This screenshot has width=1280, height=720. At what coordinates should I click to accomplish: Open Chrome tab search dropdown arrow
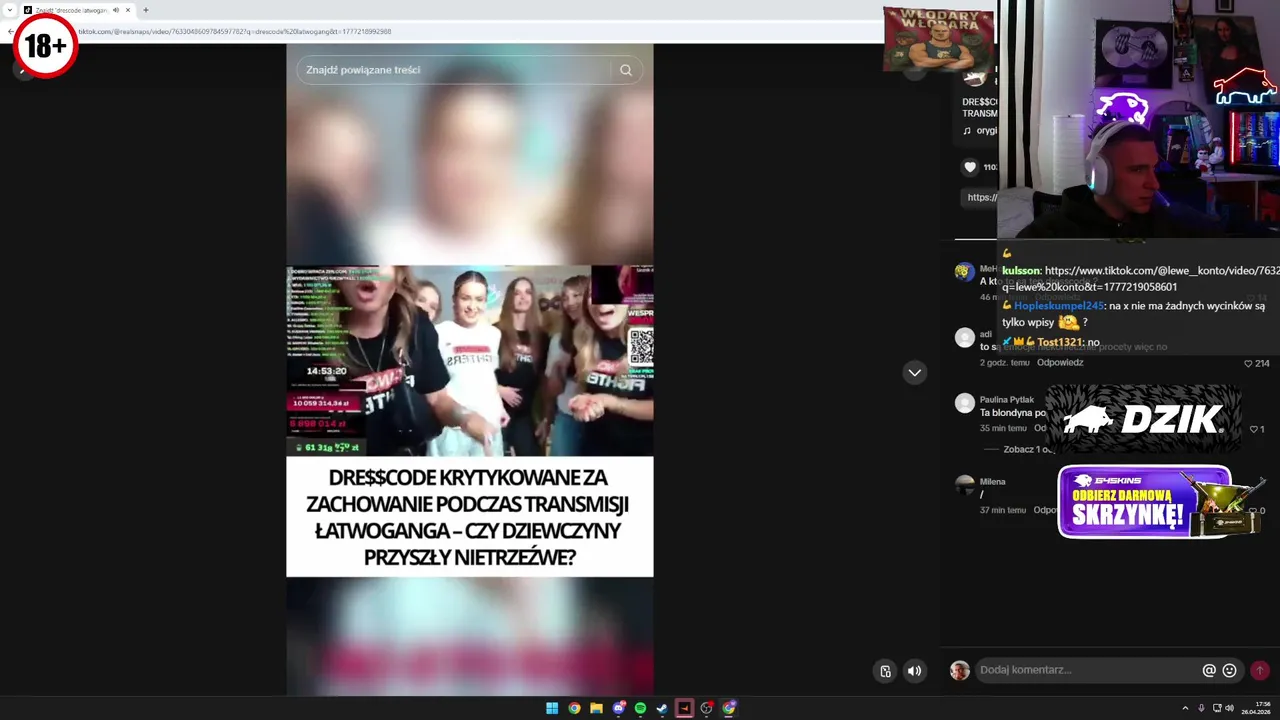10,10
